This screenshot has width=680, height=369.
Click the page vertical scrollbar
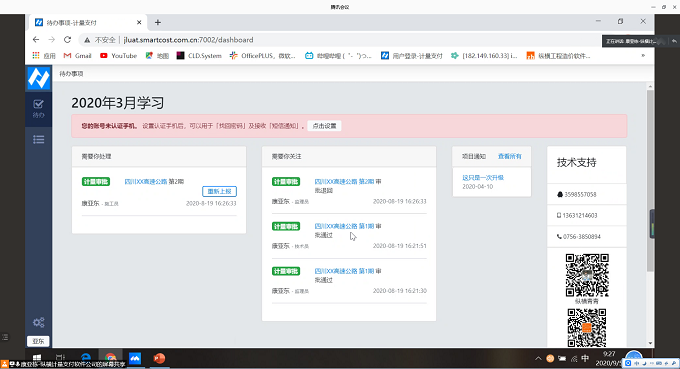click(650, 182)
